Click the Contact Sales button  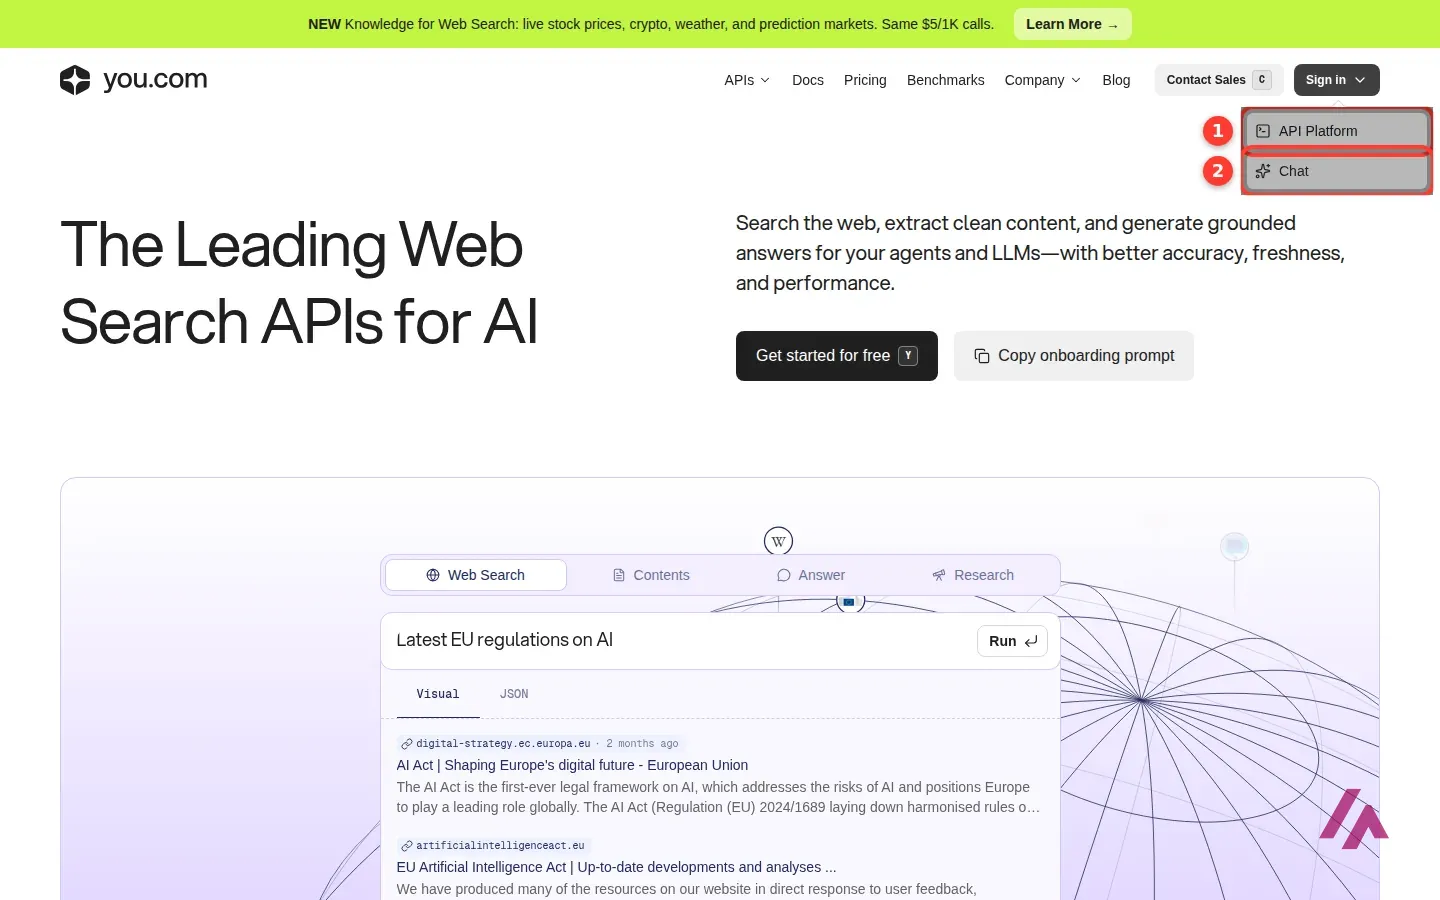pyautogui.click(x=1219, y=80)
